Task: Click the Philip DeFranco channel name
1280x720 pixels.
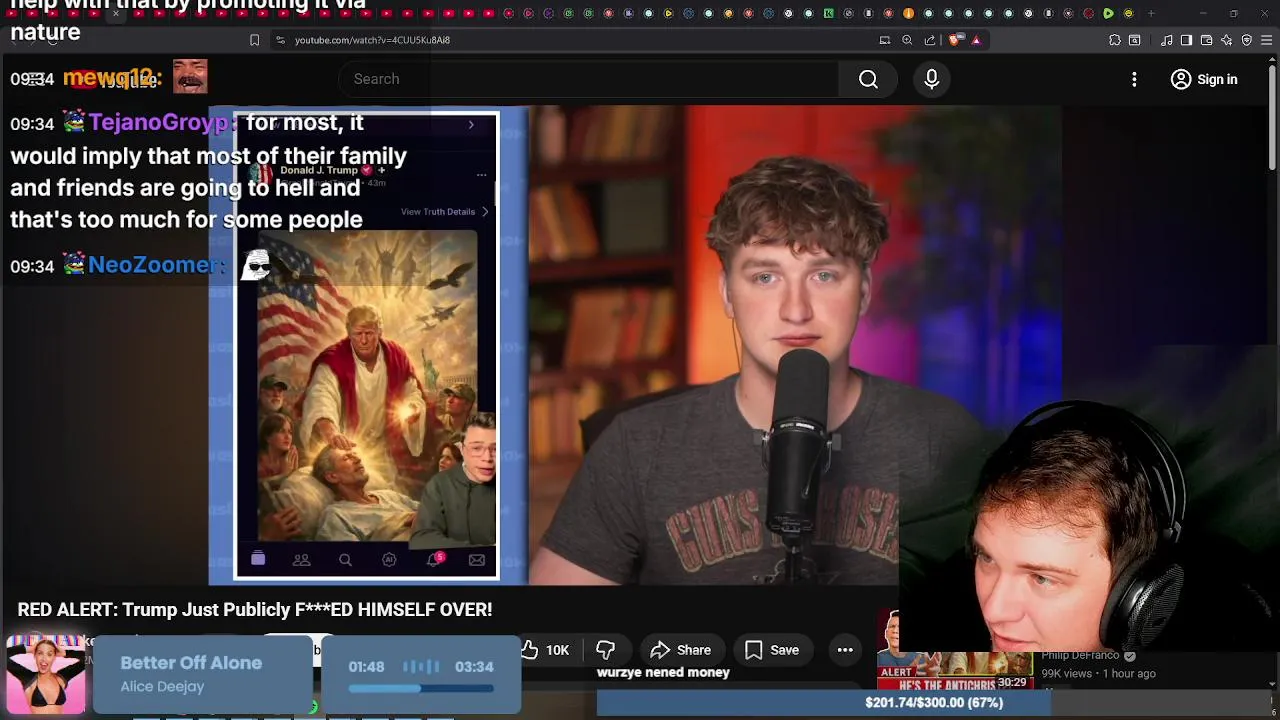Action: point(1080,655)
